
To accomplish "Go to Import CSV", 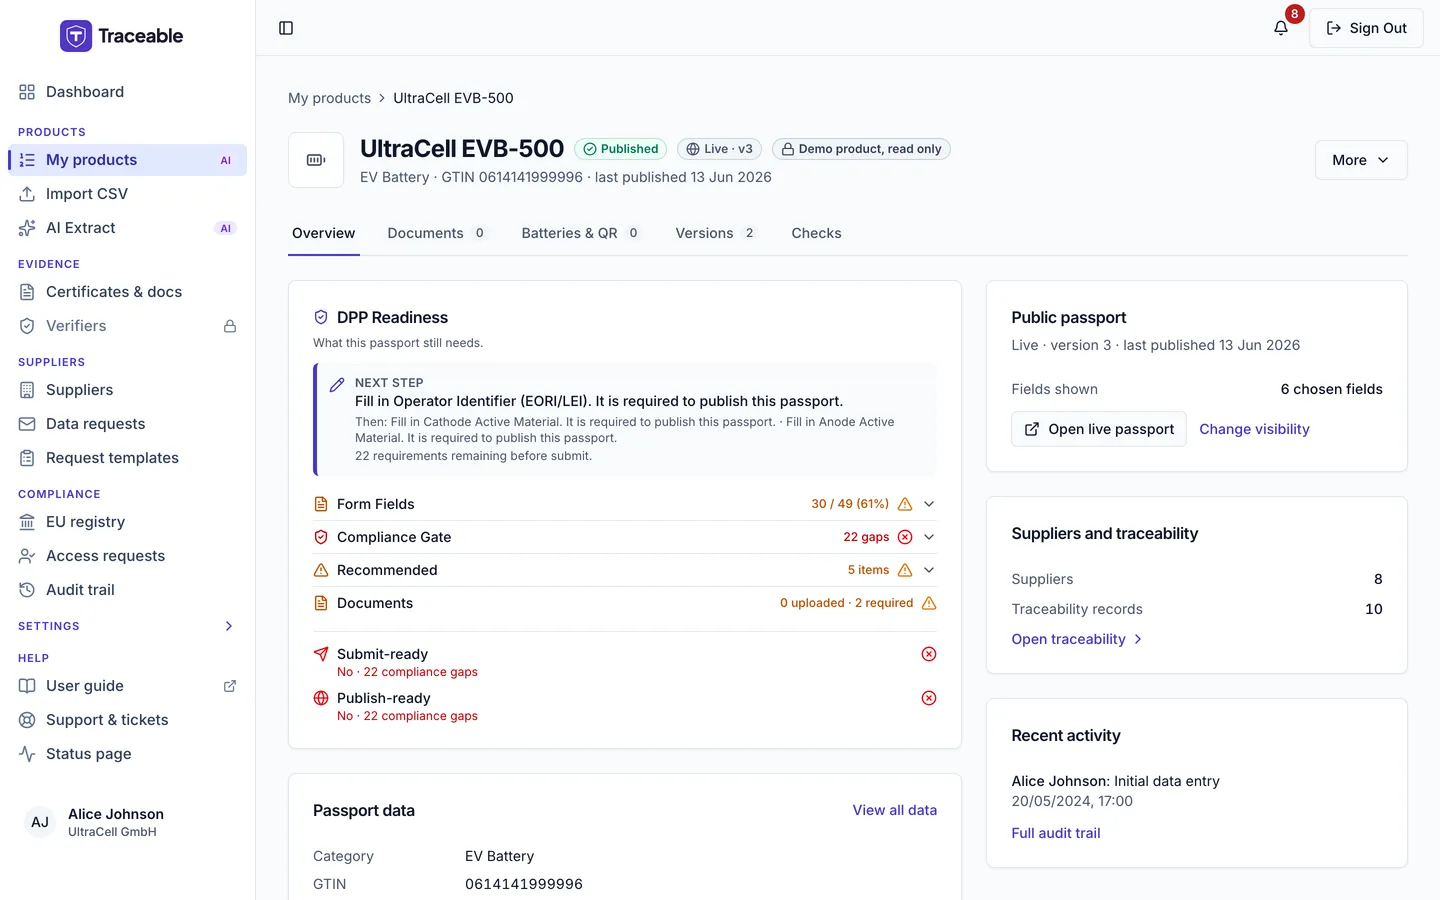I will [x=127, y=194].
